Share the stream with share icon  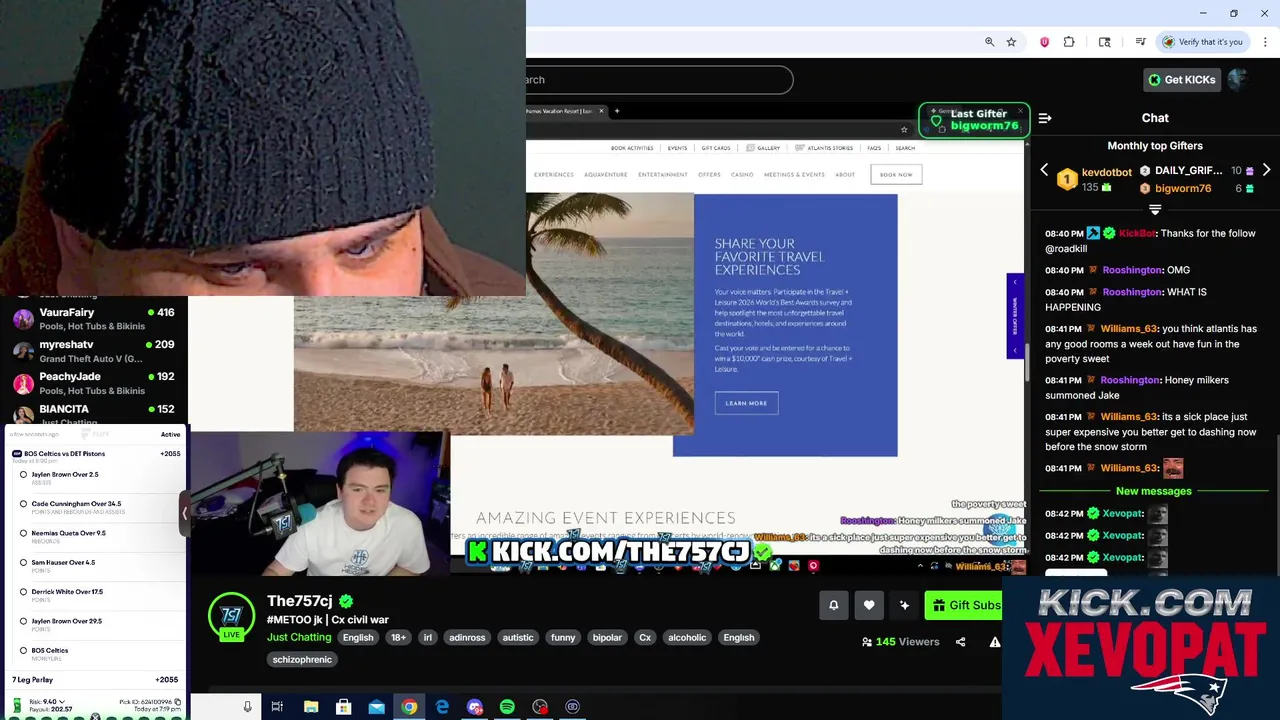960,642
